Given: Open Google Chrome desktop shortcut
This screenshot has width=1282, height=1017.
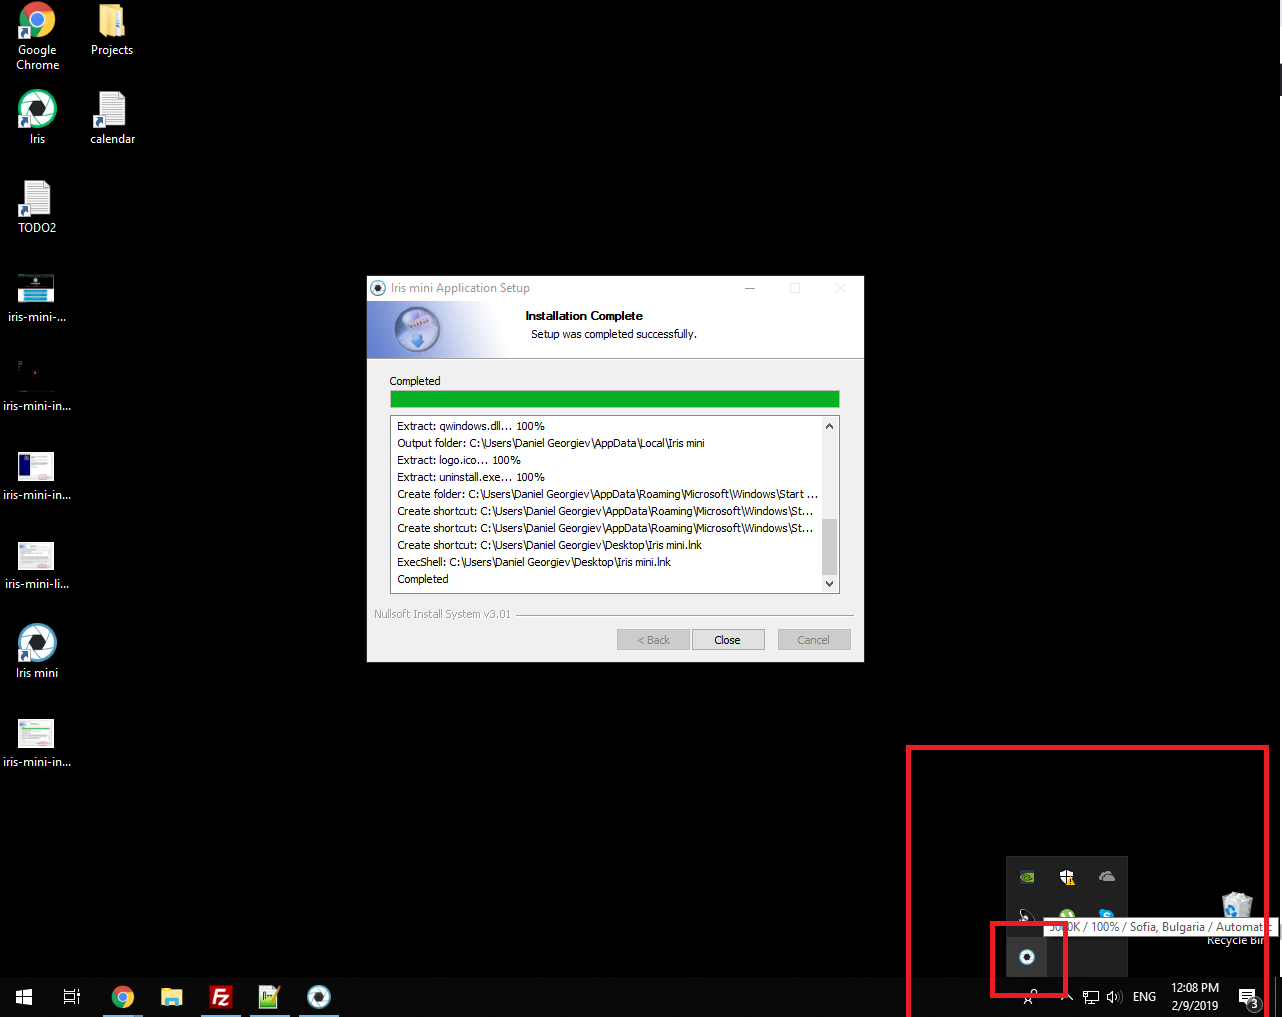Looking at the screenshot, I should coord(37,37).
